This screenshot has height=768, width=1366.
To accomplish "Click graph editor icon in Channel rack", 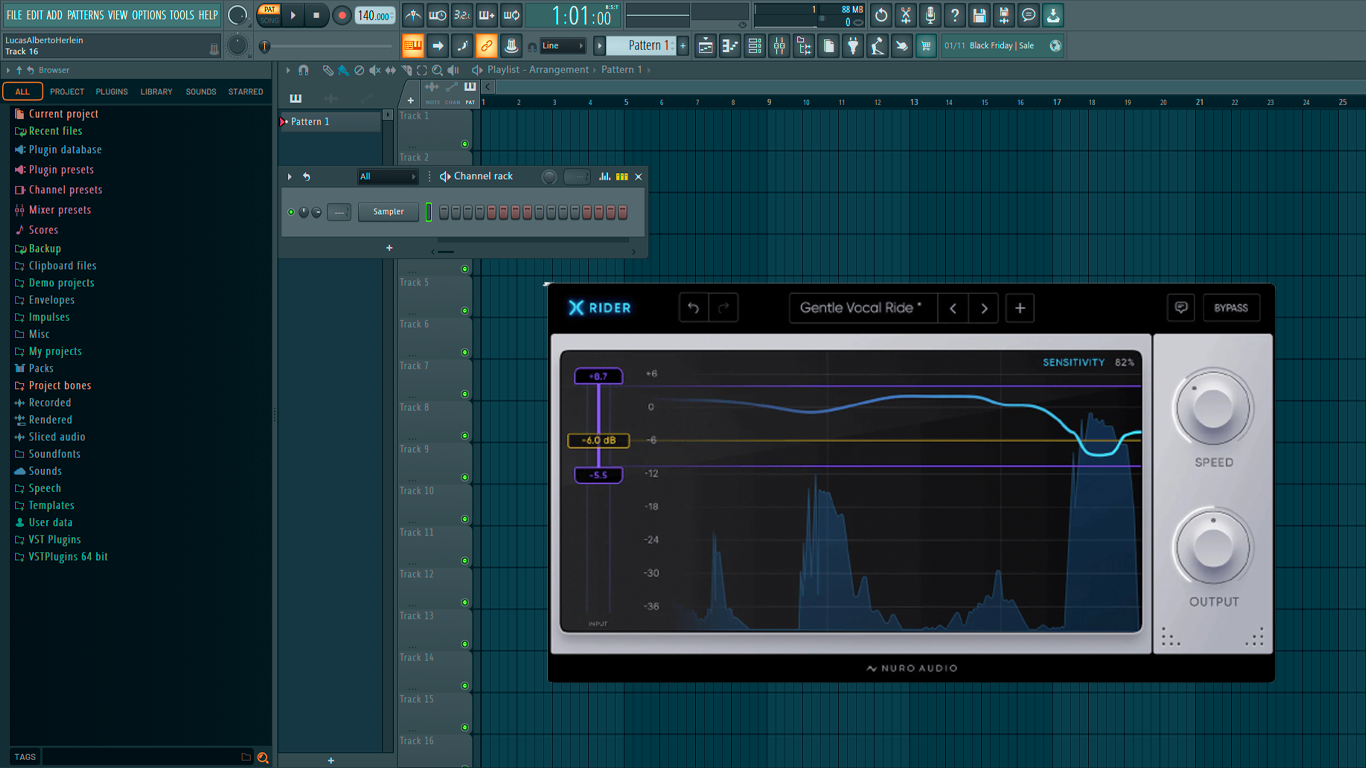I will click(605, 176).
